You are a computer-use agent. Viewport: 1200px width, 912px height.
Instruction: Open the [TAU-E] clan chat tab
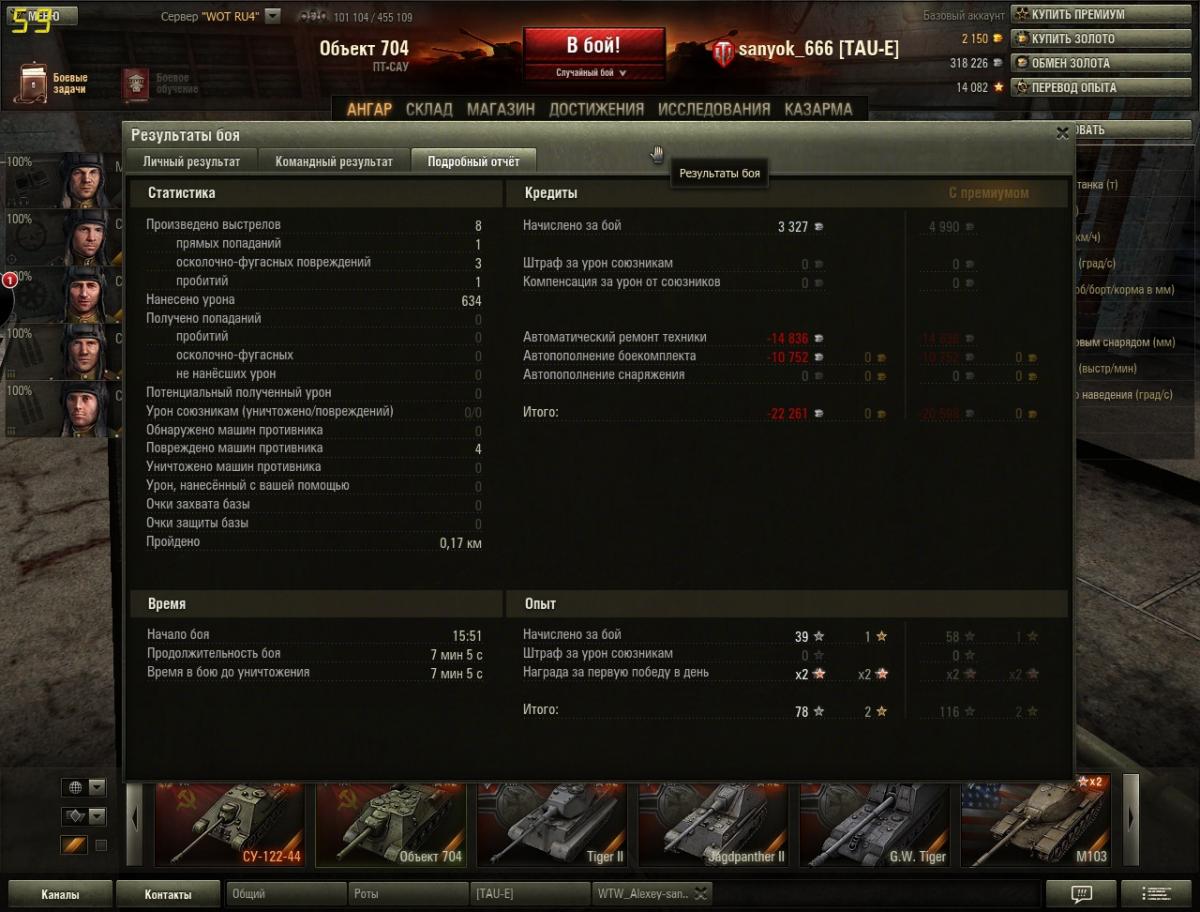click(x=530, y=894)
